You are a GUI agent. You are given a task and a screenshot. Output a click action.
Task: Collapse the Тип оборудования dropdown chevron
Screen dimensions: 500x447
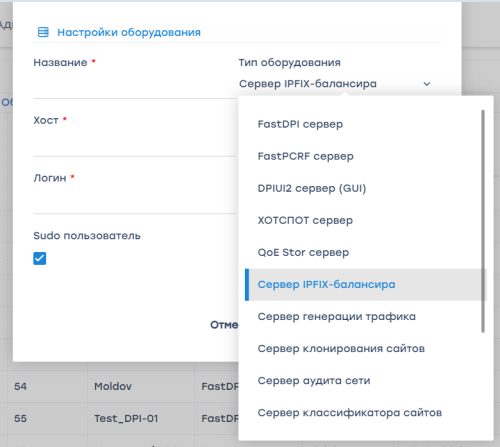click(427, 84)
